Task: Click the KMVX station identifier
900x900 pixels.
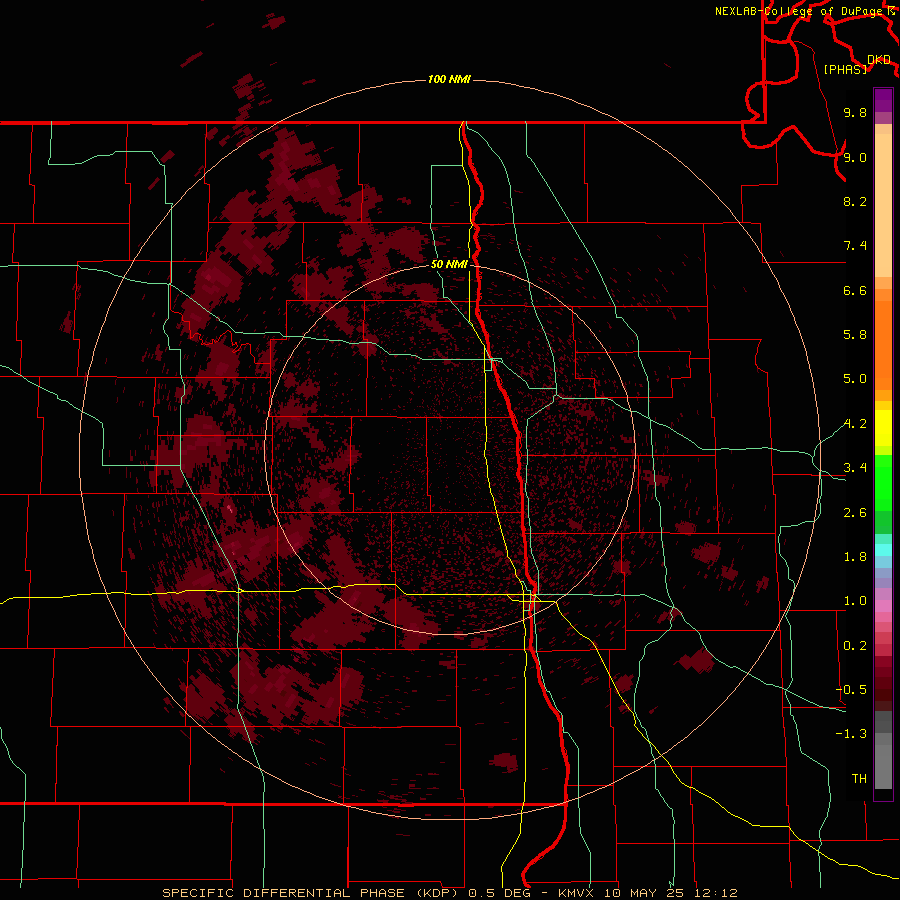Action: coord(576,893)
